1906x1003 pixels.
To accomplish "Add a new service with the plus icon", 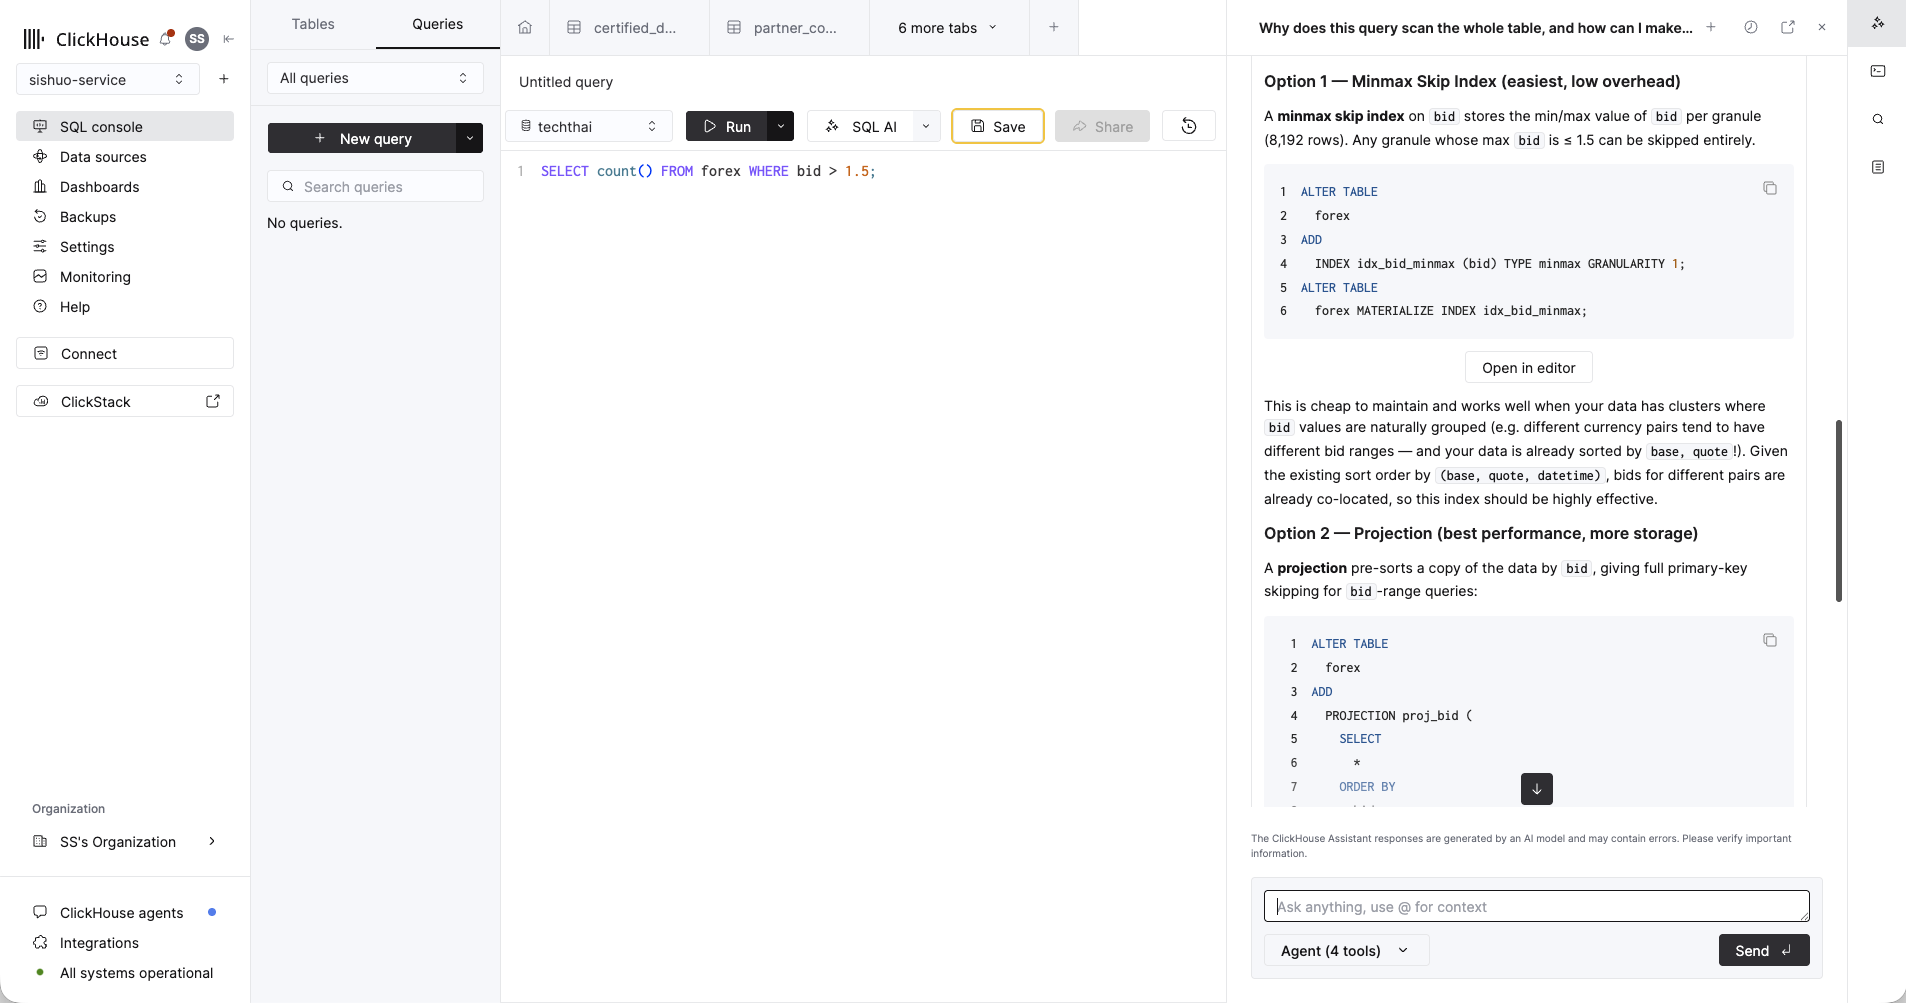I will 224,79.
